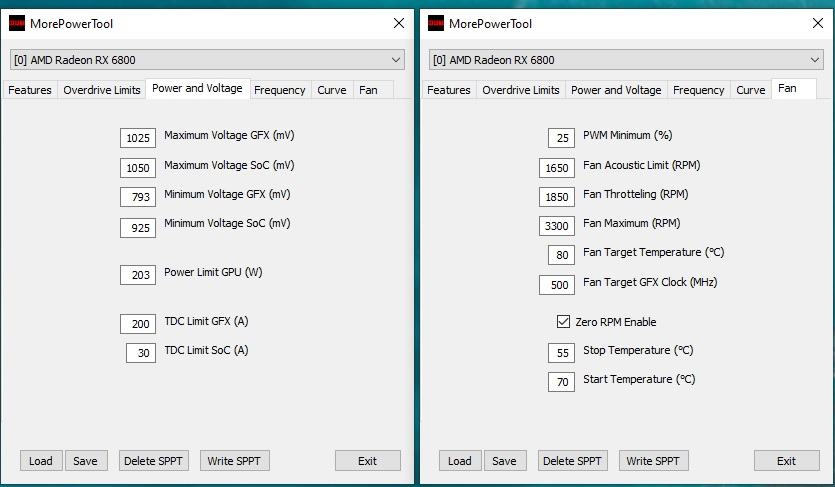Click the TDC Limit GFX field (200)
The width and height of the screenshot is (835, 487).
[138, 324]
